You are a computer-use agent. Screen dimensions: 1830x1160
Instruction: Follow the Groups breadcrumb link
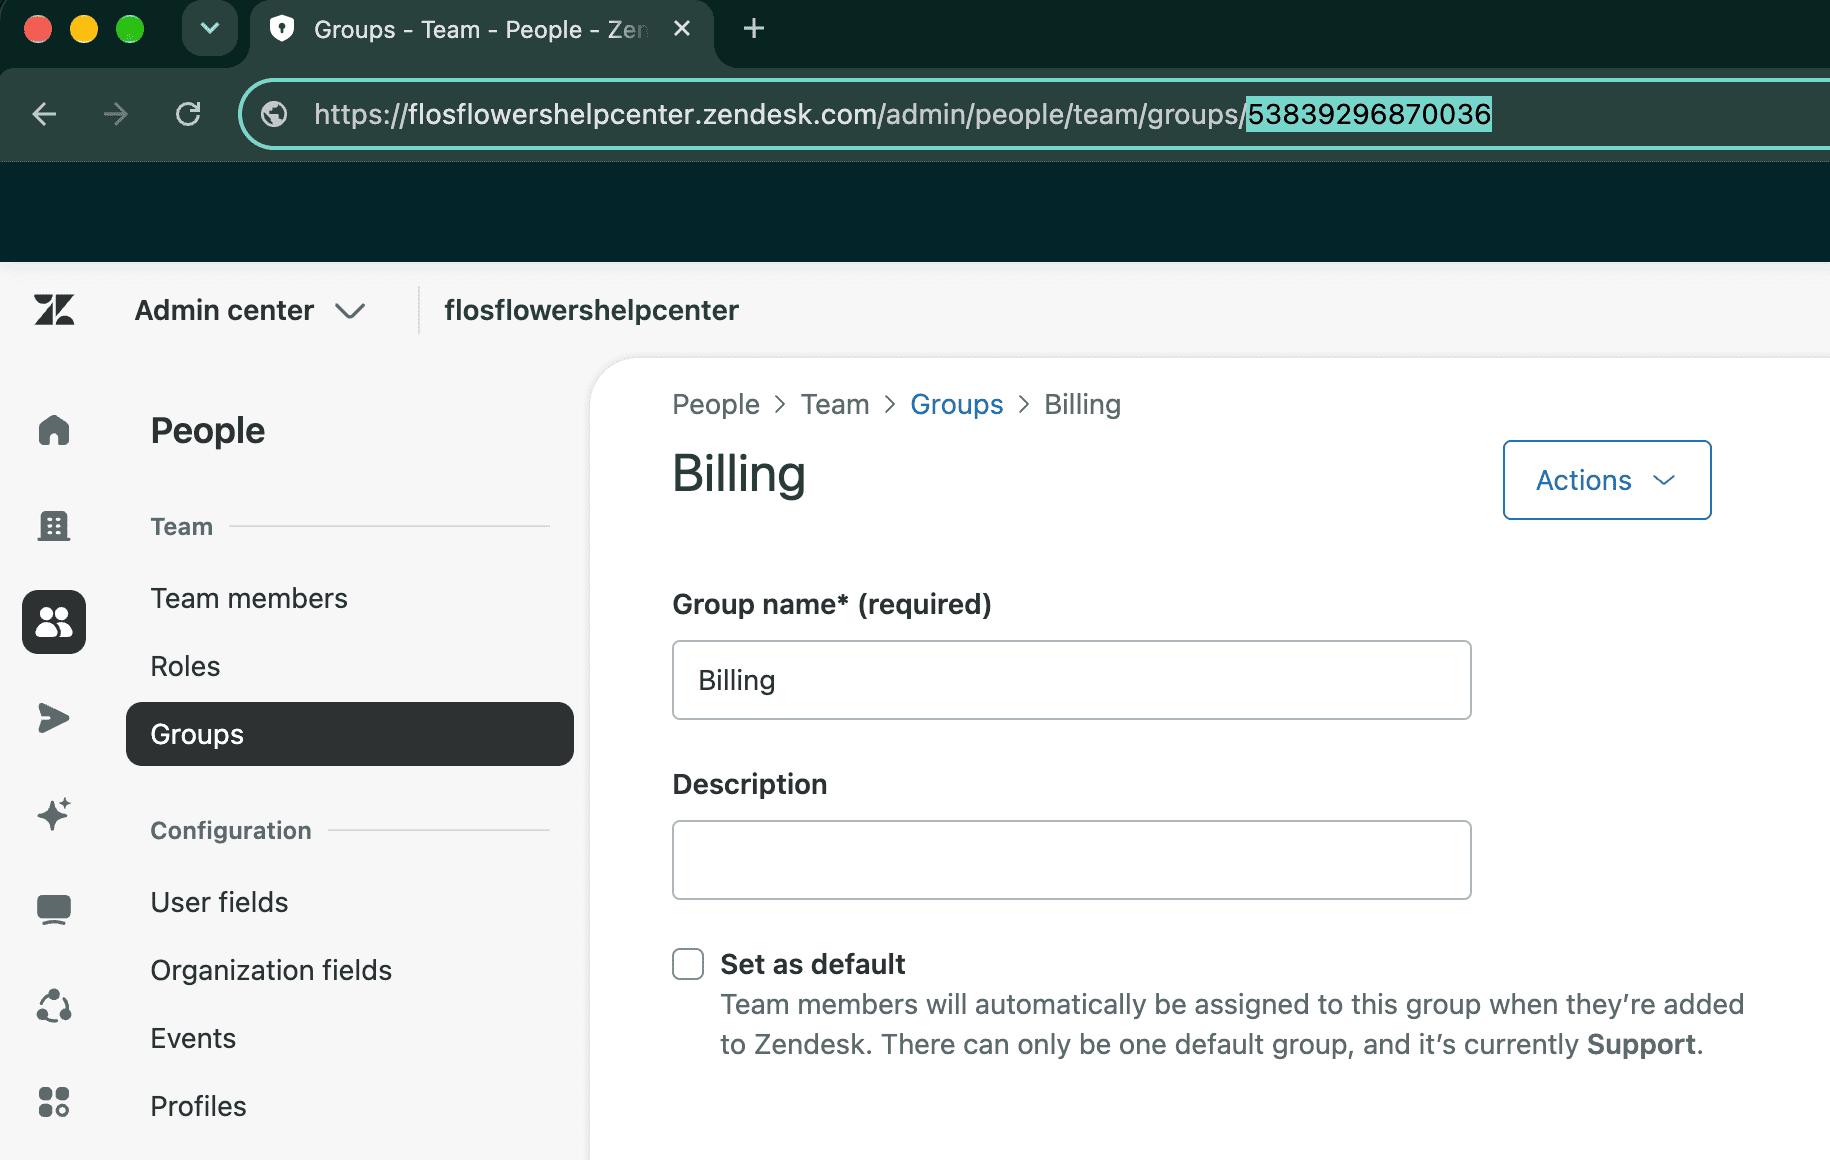pos(956,404)
